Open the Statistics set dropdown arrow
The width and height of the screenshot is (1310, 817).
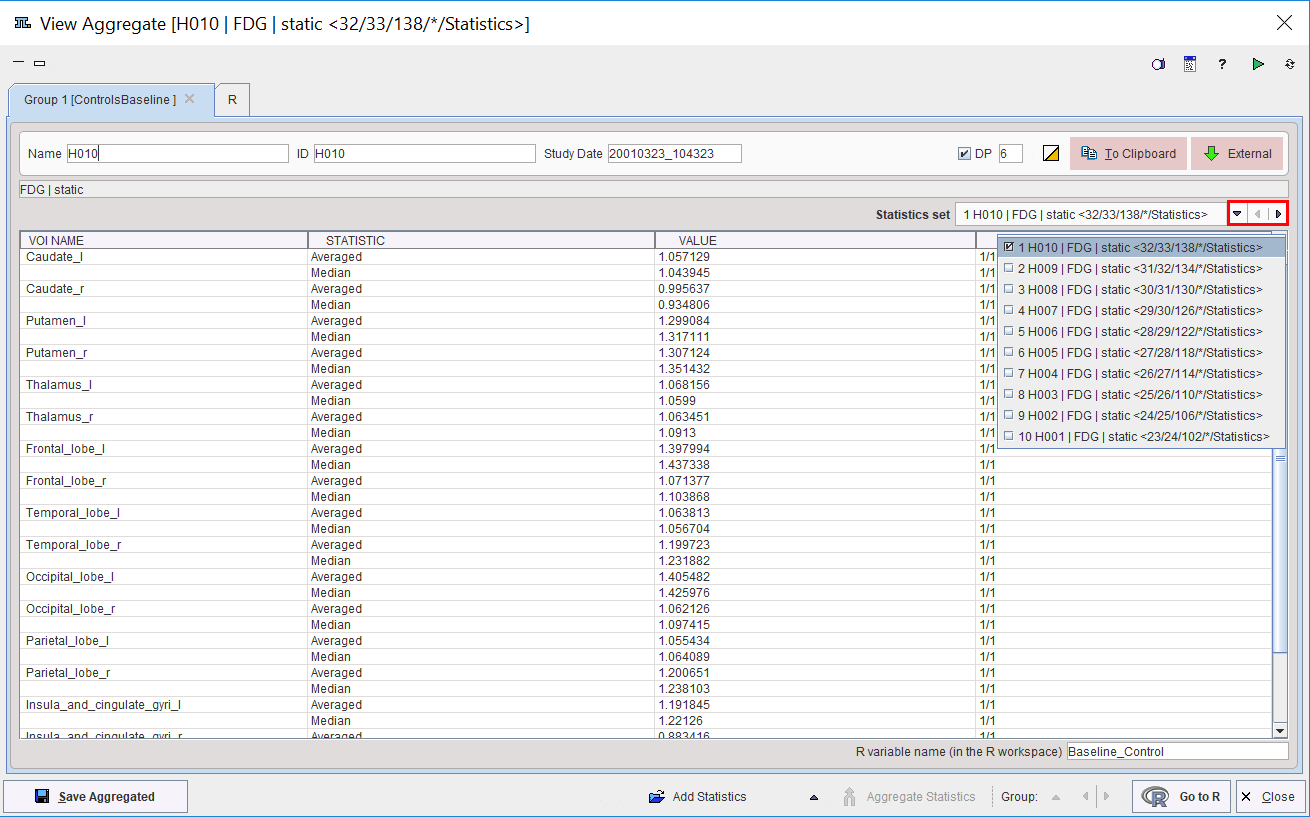1237,214
